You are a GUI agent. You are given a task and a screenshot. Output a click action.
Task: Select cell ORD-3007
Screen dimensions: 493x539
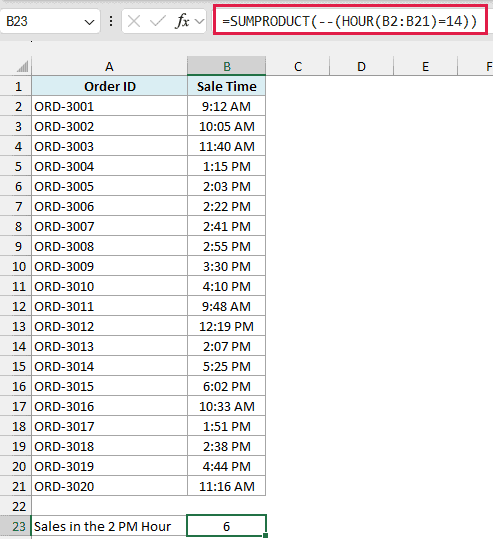click(x=109, y=226)
